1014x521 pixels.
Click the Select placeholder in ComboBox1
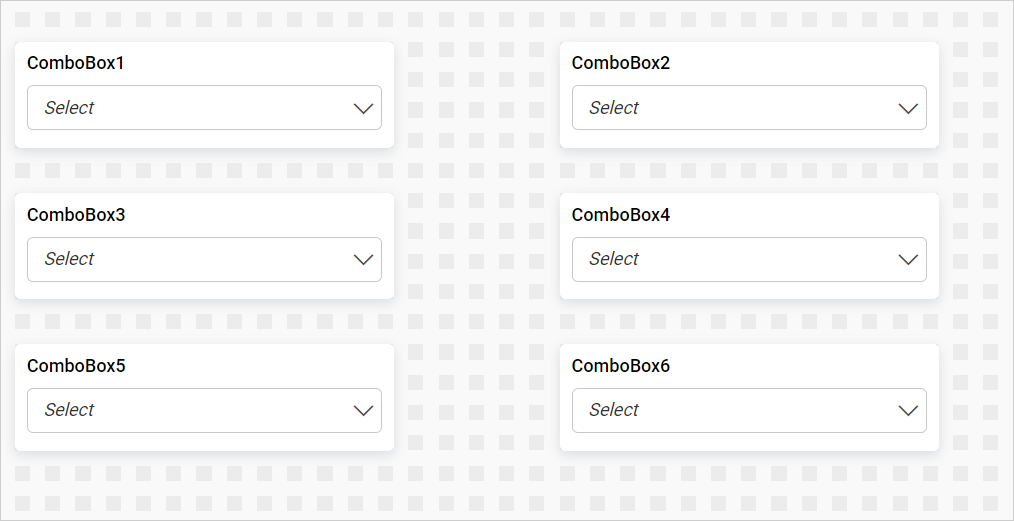[x=70, y=108]
